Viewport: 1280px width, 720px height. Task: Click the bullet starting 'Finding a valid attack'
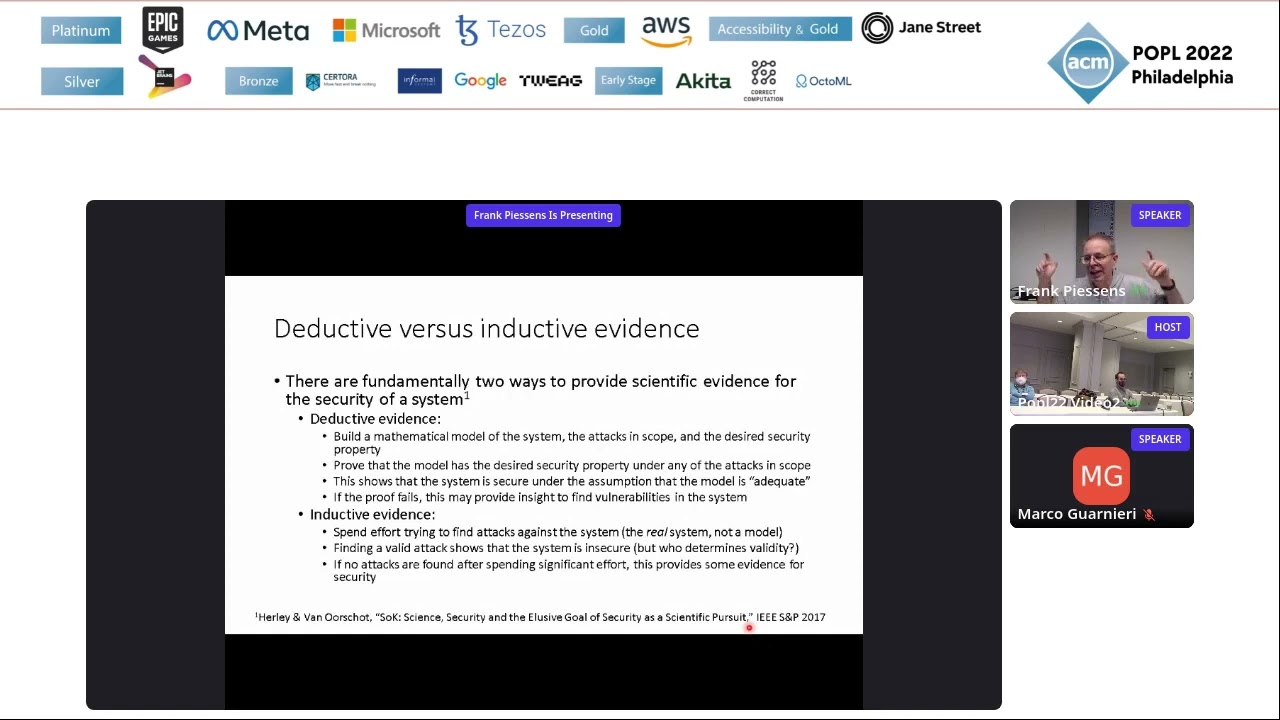click(x=566, y=548)
